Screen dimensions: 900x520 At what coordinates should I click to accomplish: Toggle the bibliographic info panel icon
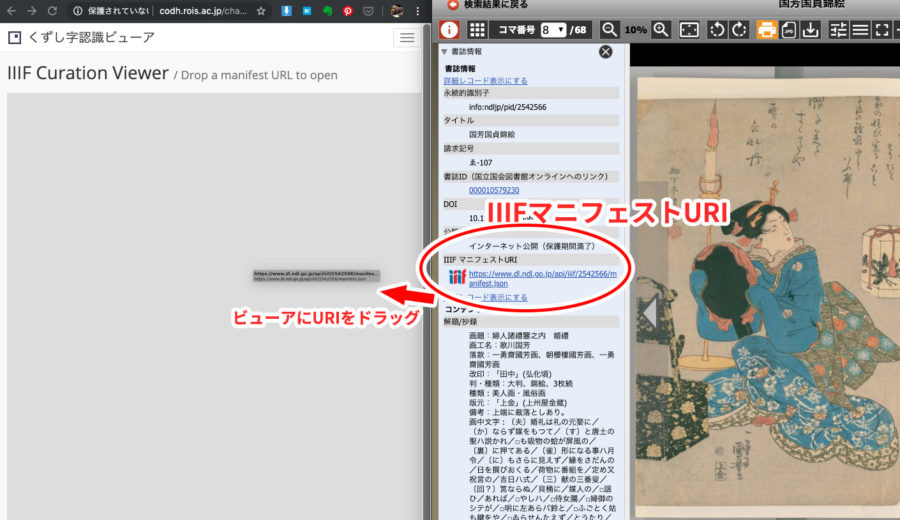[x=449, y=30]
